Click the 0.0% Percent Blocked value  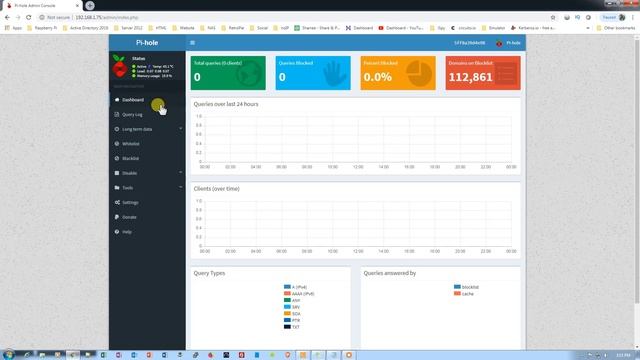pos(377,77)
